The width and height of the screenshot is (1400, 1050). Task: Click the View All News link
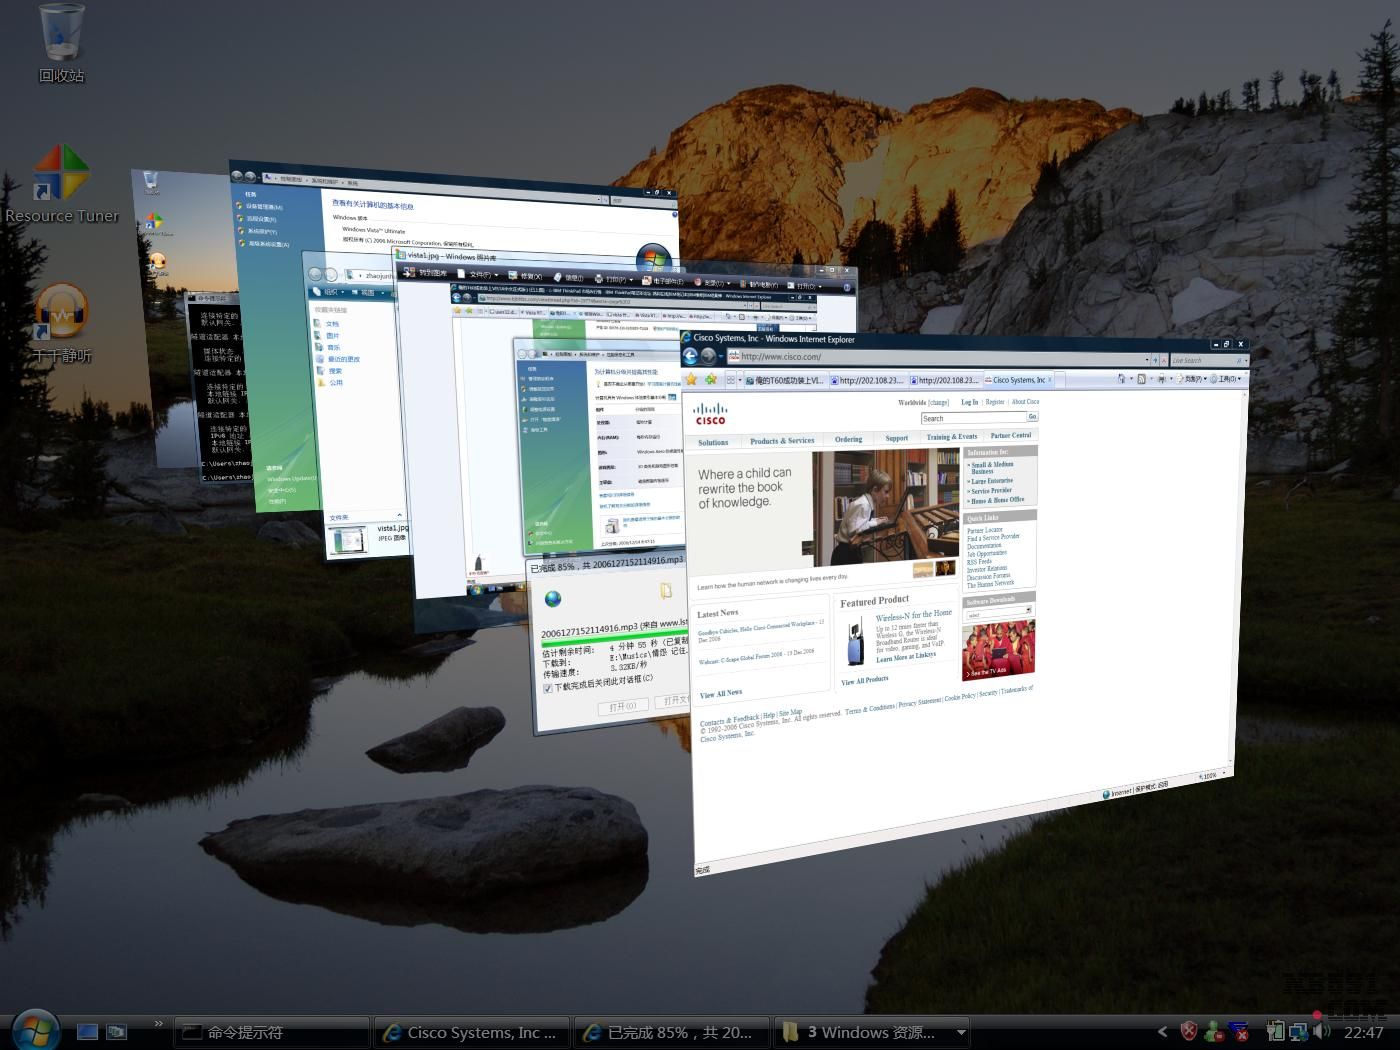point(720,693)
